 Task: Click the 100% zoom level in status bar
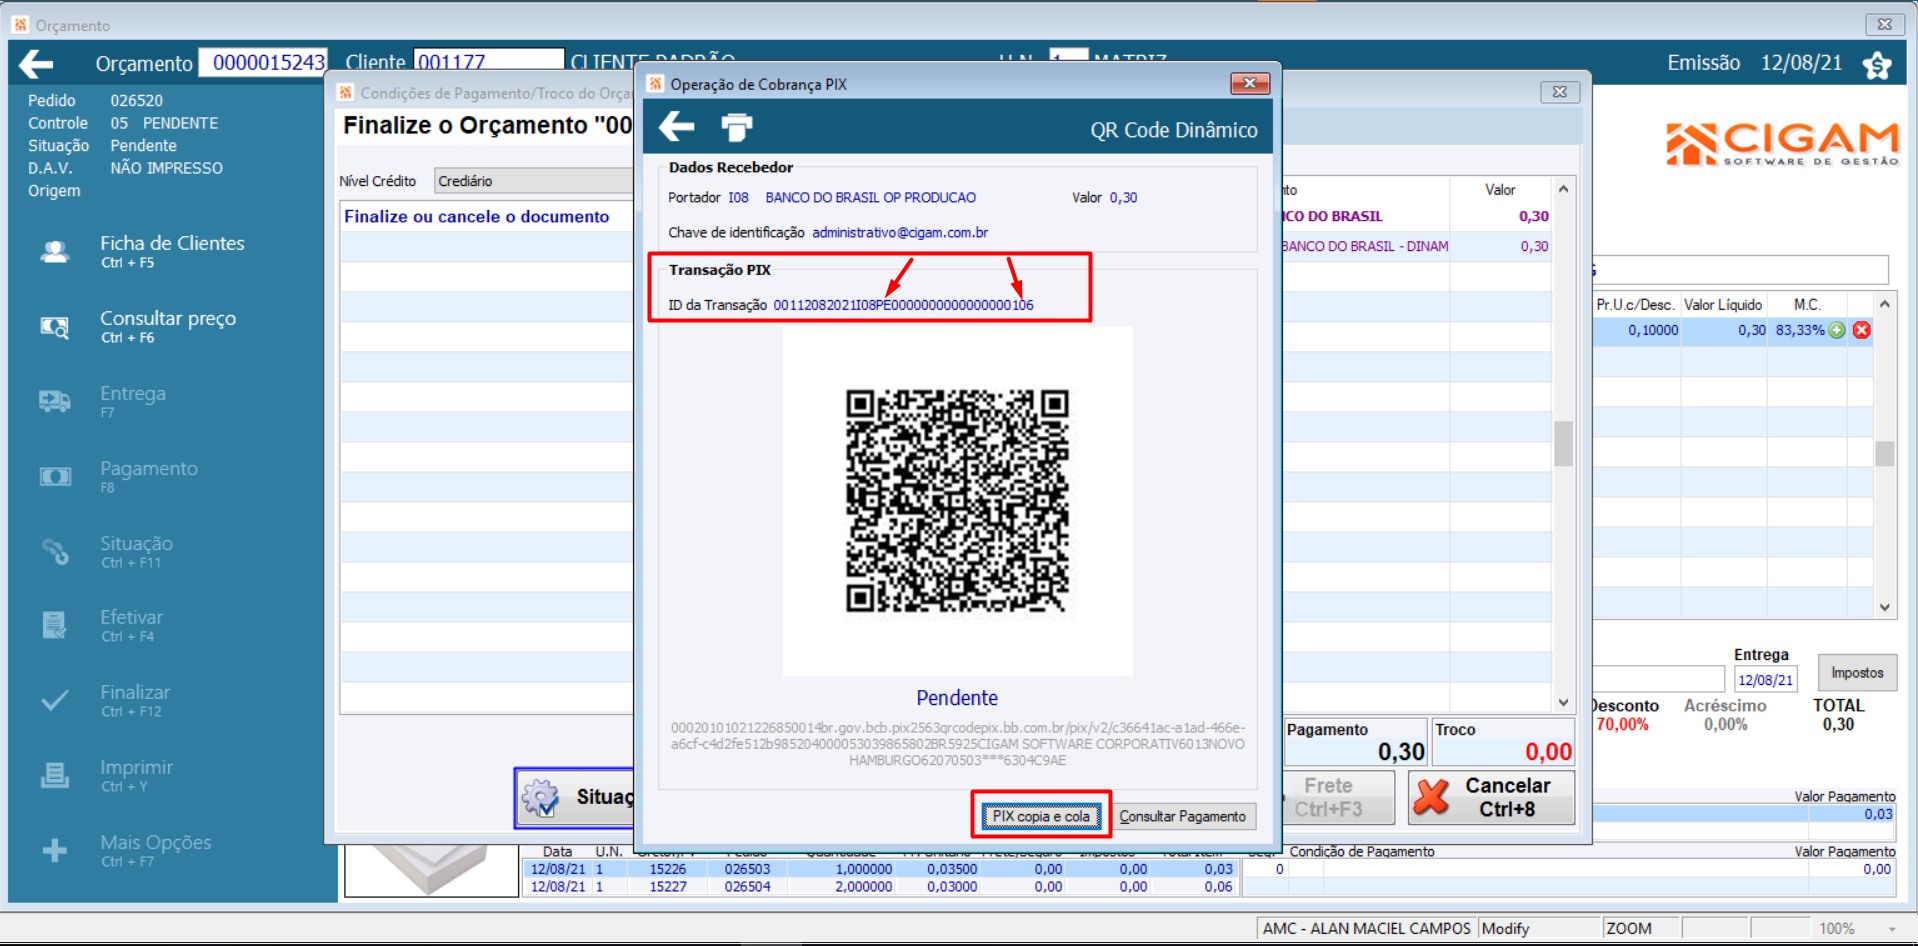click(x=1836, y=928)
